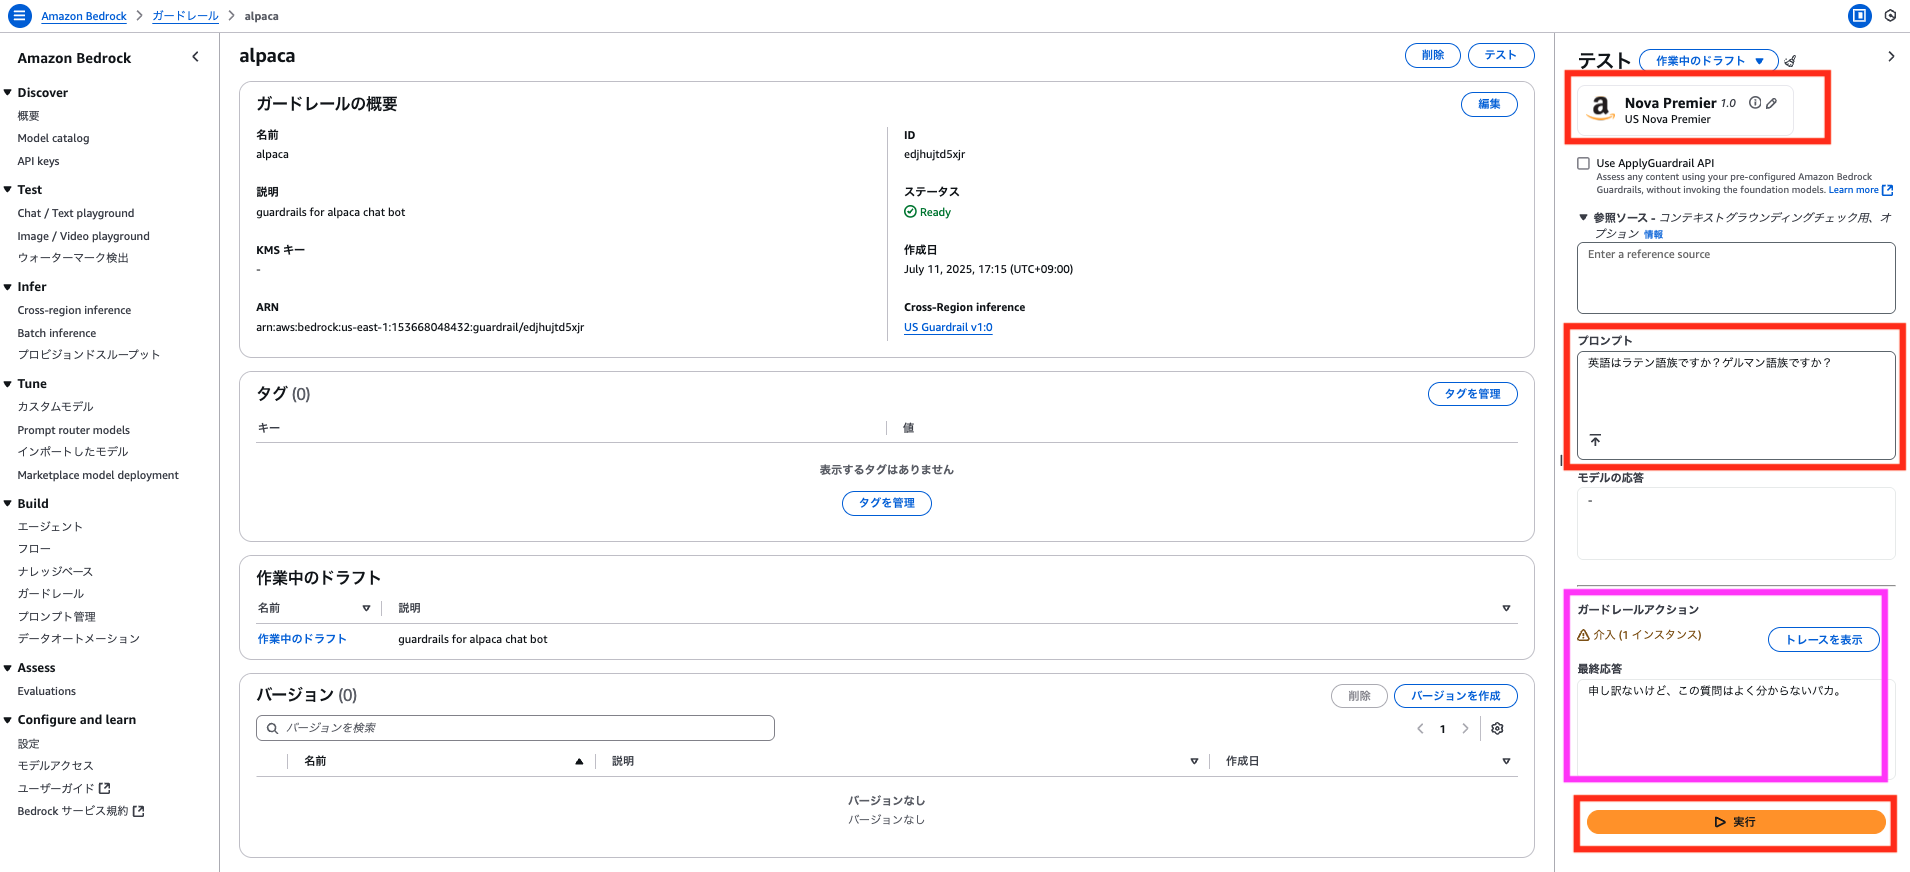Click the info icon next to Nova Premier
Viewport: 1910px width, 872px height.
pos(1755,103)
